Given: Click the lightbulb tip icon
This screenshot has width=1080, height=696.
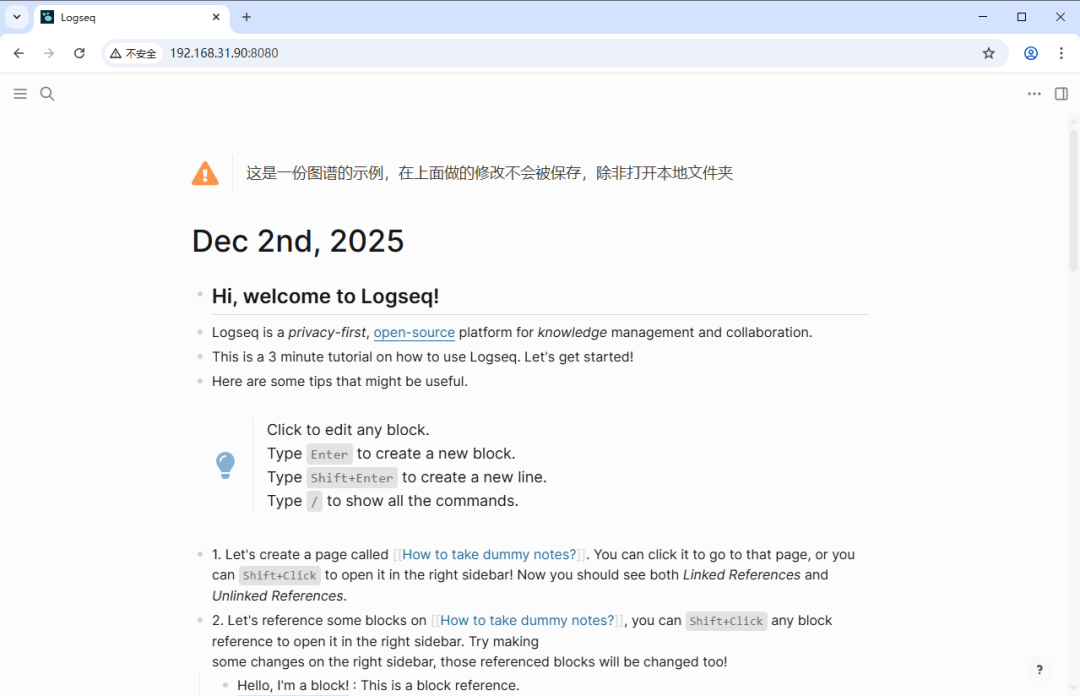Looking at the screenshot, I should 225,464.
